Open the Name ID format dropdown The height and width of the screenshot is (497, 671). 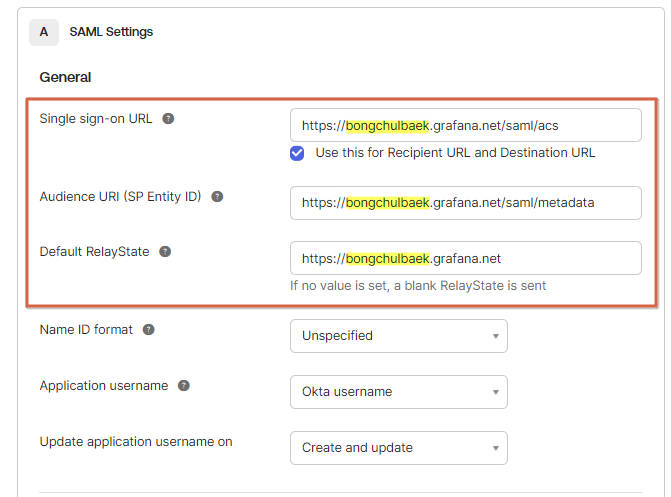pyautogui.click(x=398, y=336)
